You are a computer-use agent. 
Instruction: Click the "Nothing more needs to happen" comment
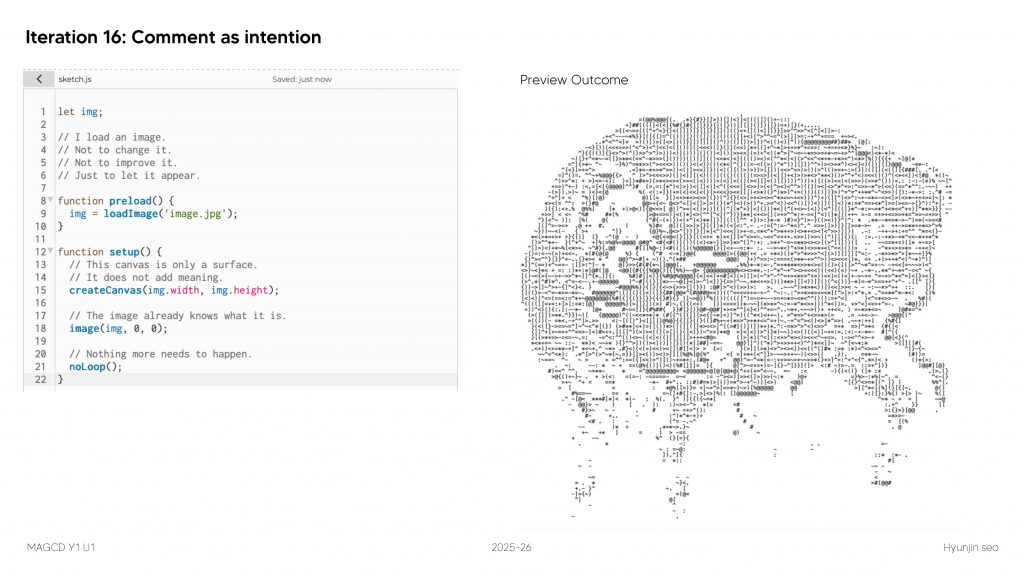tap(160, 354)
